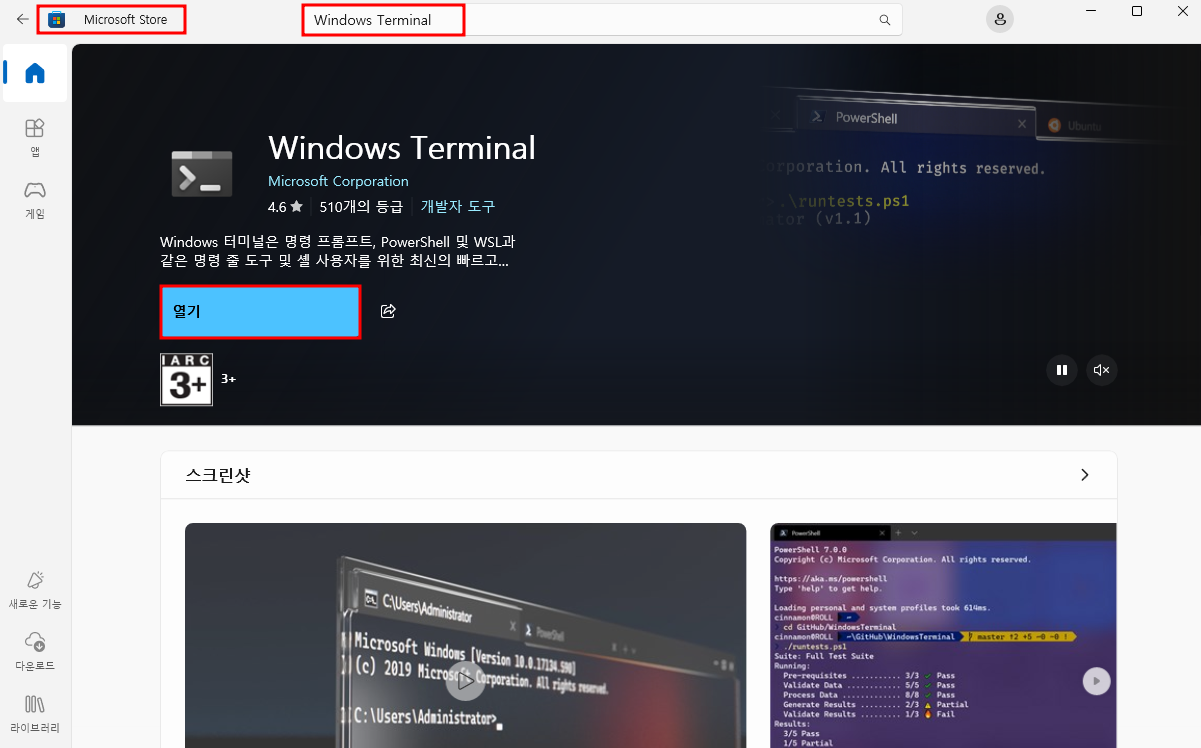
Task: Play the first screenshot video
Action: (x=465, y=680)
